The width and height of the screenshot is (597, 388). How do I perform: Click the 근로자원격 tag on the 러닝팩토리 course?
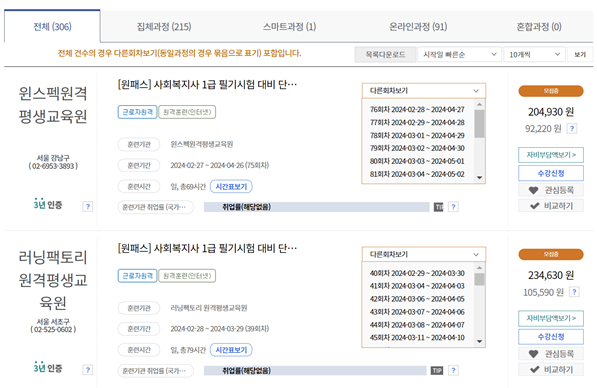tap(137, 276)
